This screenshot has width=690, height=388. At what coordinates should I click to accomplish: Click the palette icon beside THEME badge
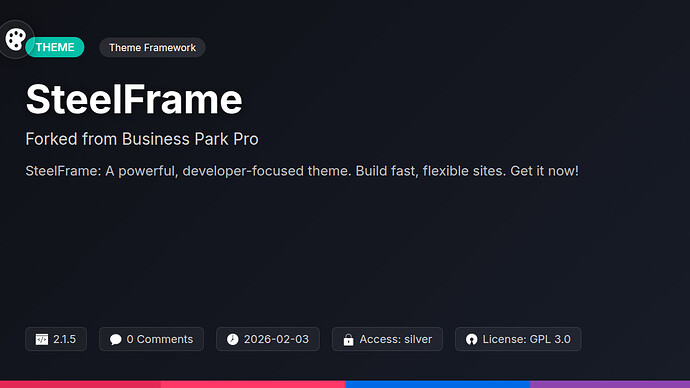tap(16, 39)
